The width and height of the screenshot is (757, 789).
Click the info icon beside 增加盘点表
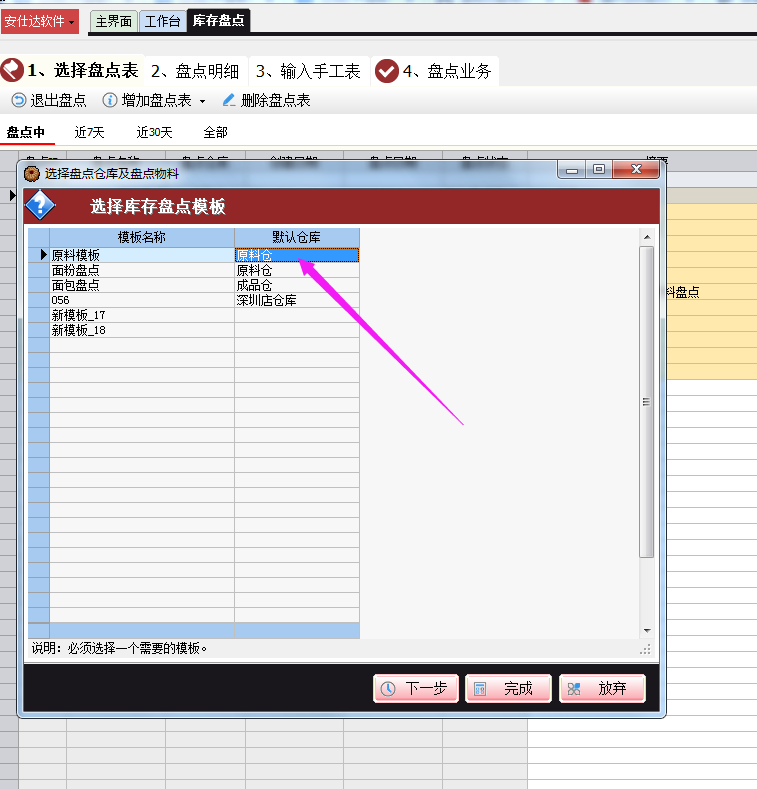coord(110,101)
